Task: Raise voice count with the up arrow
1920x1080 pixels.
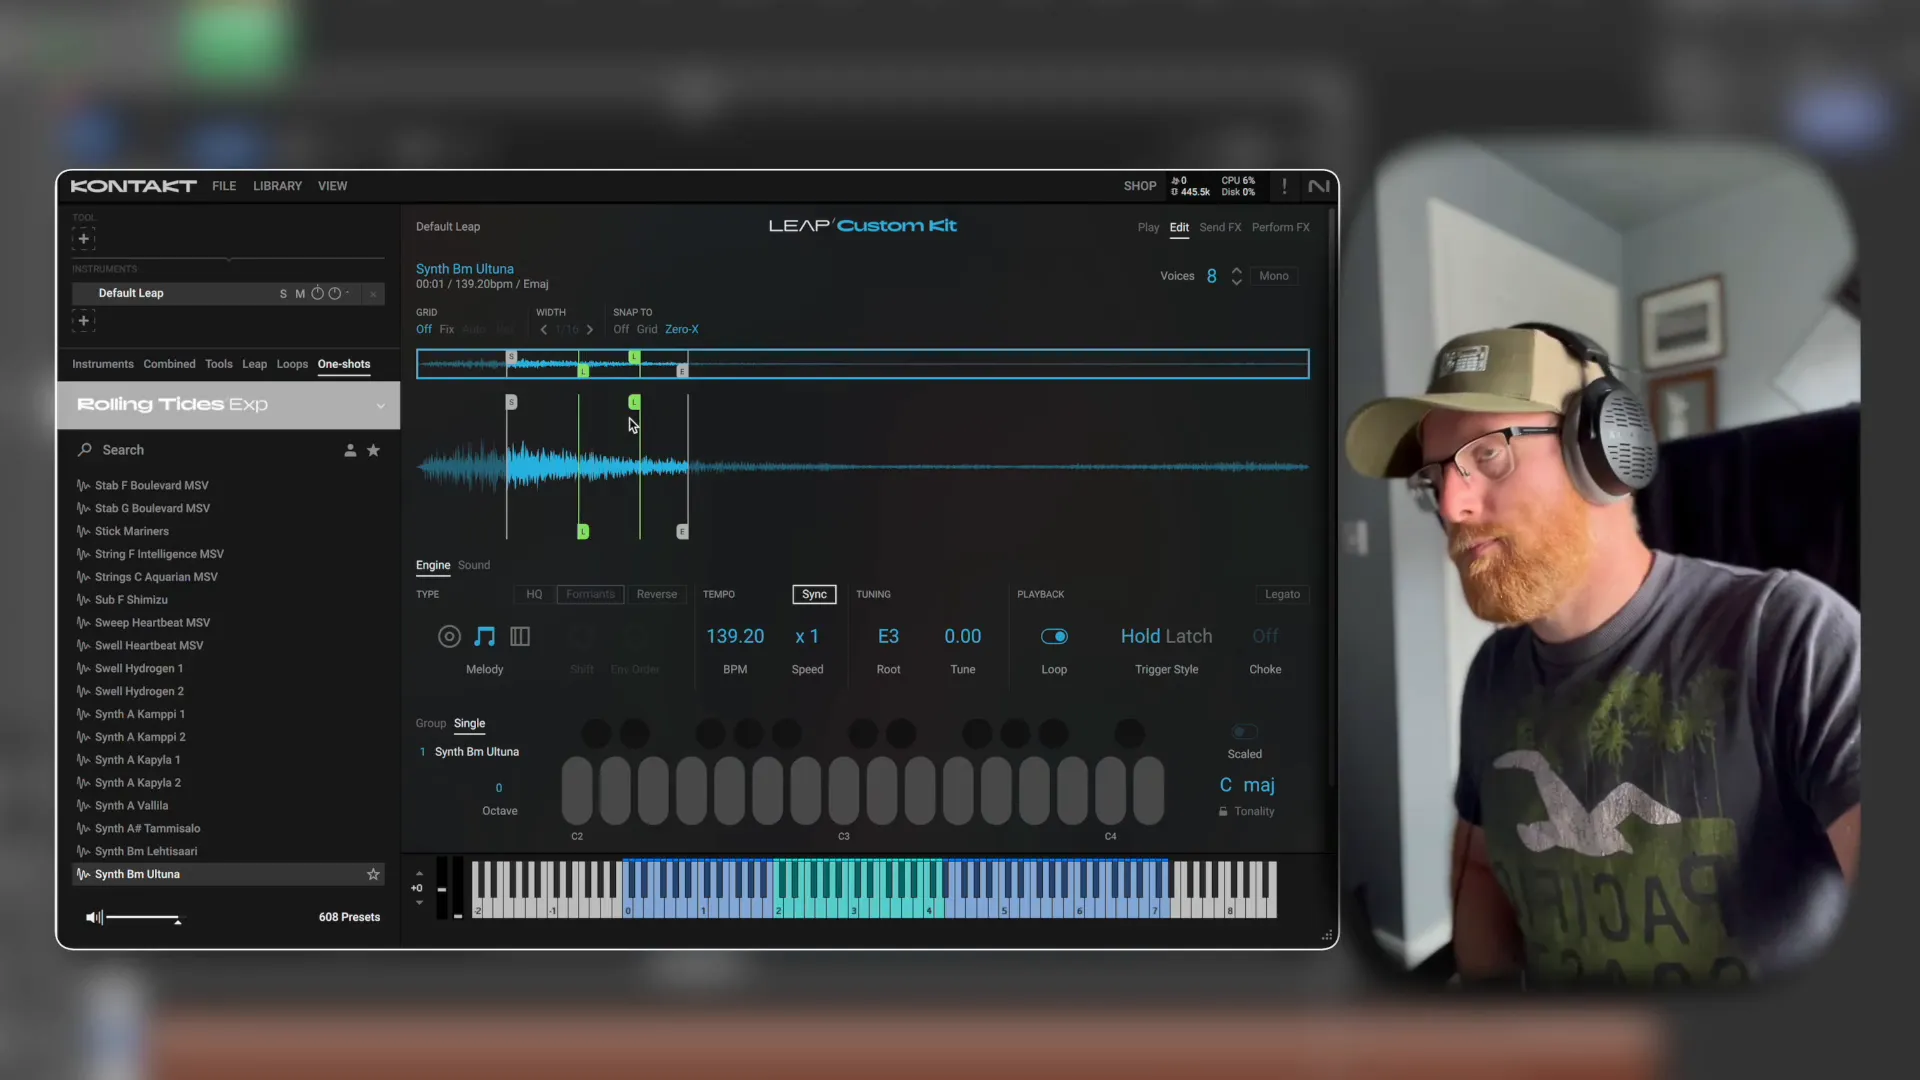Action: coord(1237,270)
